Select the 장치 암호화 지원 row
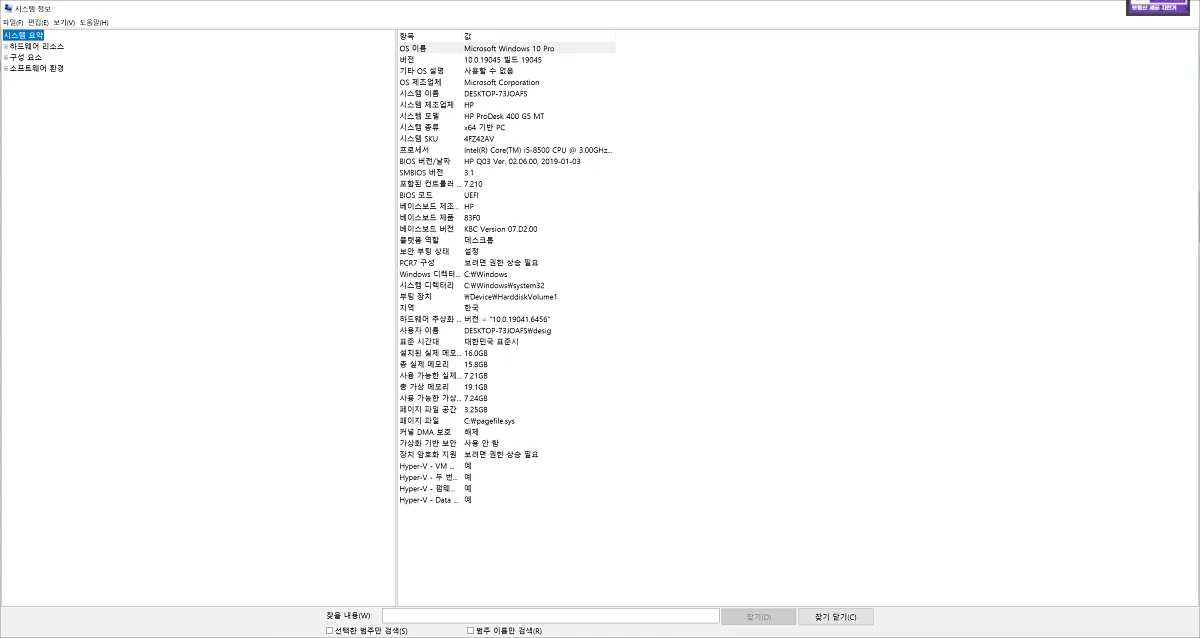The width and height of the screenshot is (1200, 638). [x=507, y=454]
